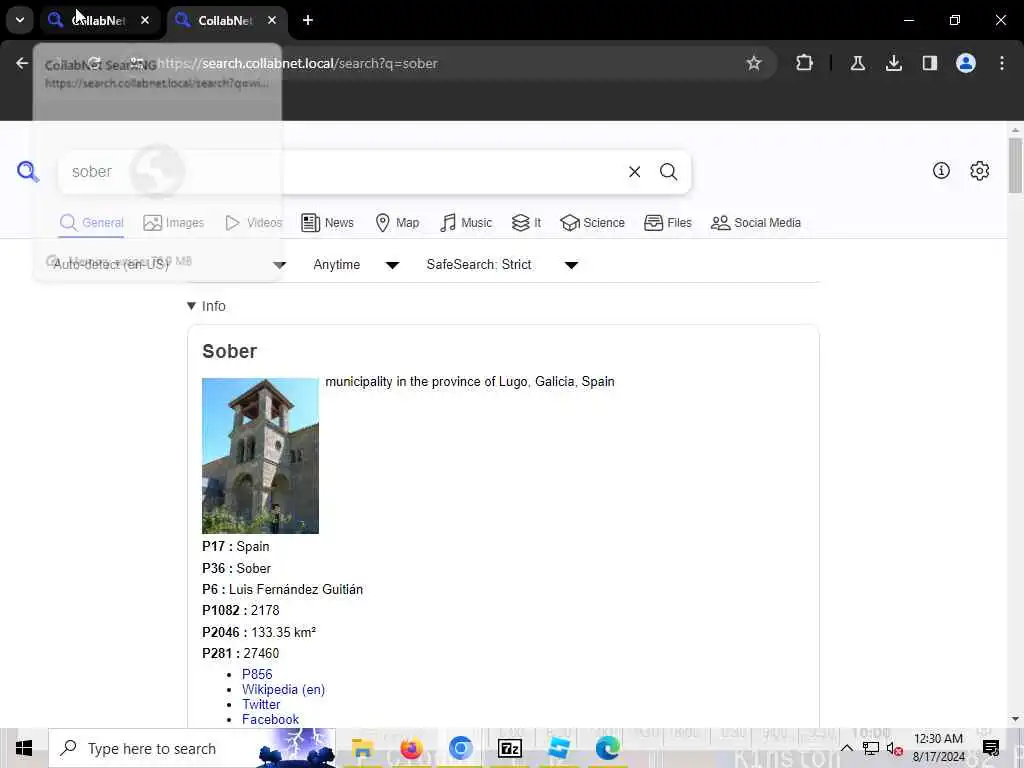The width and height of the screenshot is (1024, 768).
Task: Click the P2046 : 133.35 km² value
Action: pyautogui.click(x=283, y=632)
